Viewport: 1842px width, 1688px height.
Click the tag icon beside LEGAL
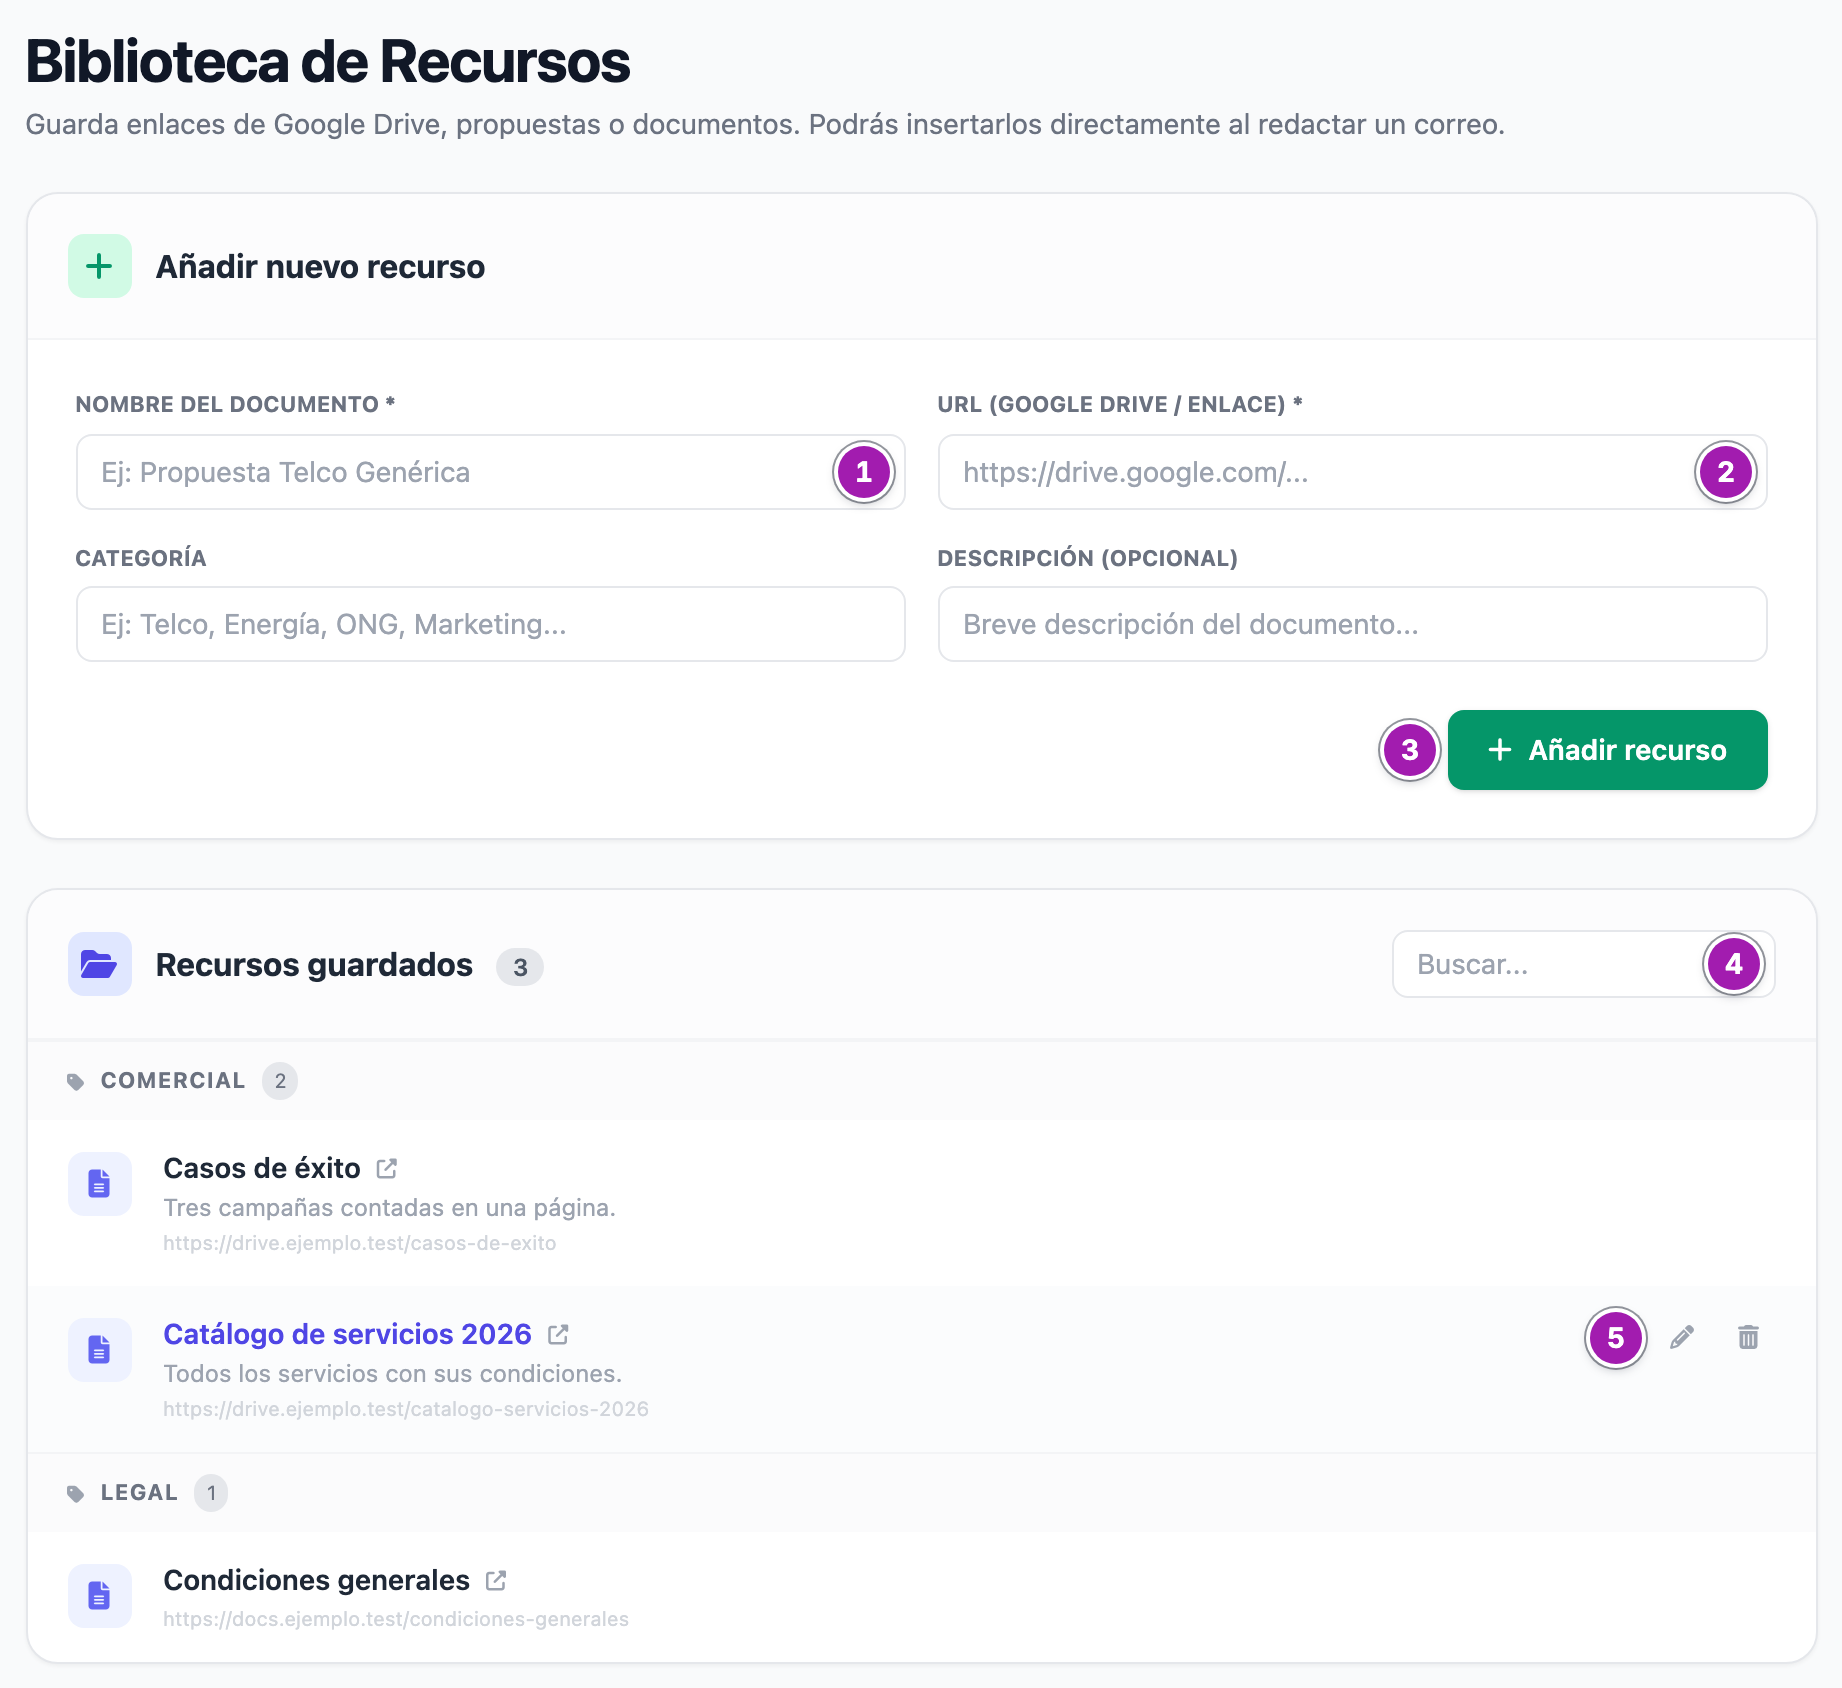(76, 1493)
